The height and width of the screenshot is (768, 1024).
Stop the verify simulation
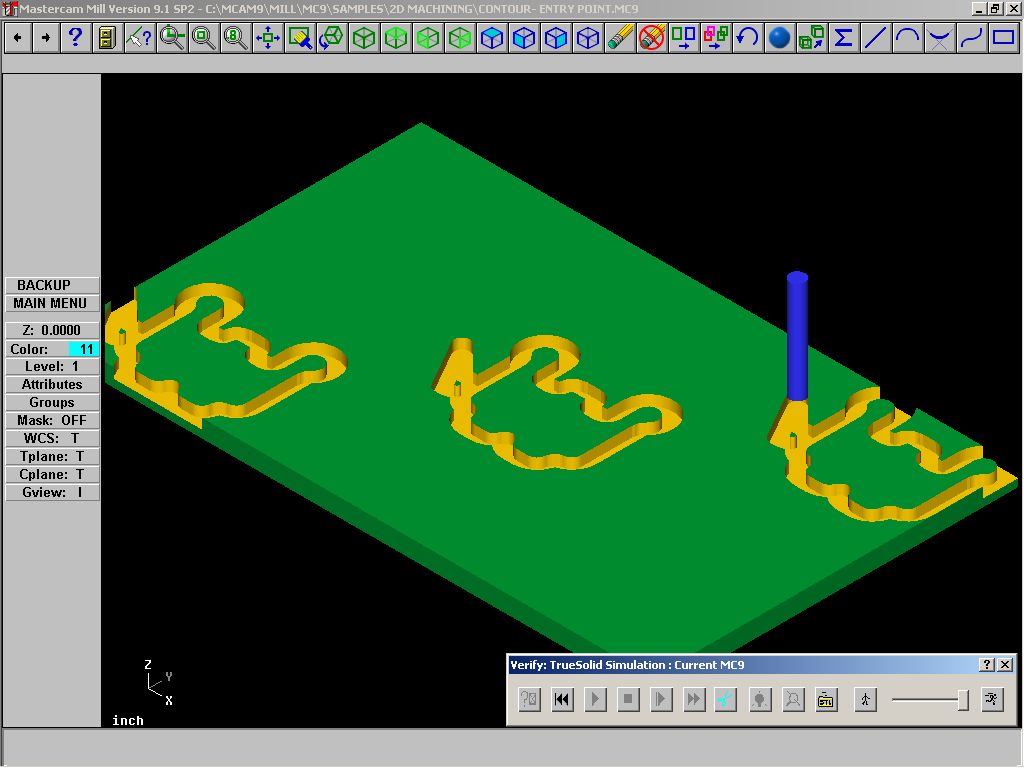[x=628, y=699]
